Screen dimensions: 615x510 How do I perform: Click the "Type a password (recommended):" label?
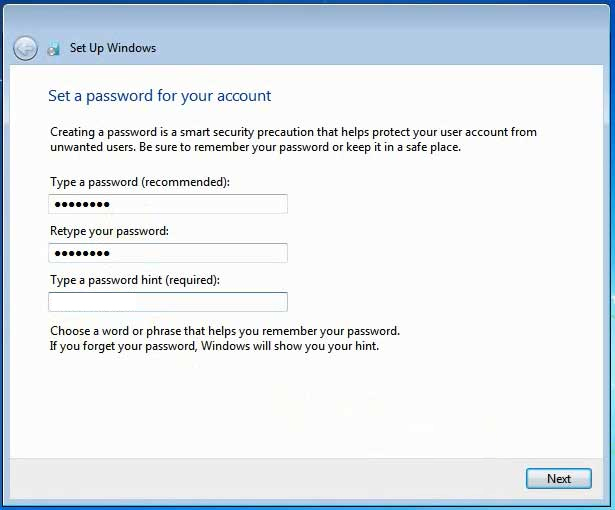140,182
